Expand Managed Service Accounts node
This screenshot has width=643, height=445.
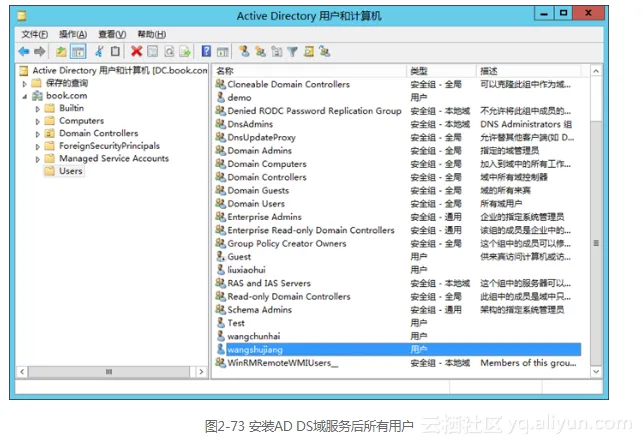[38, 159]
